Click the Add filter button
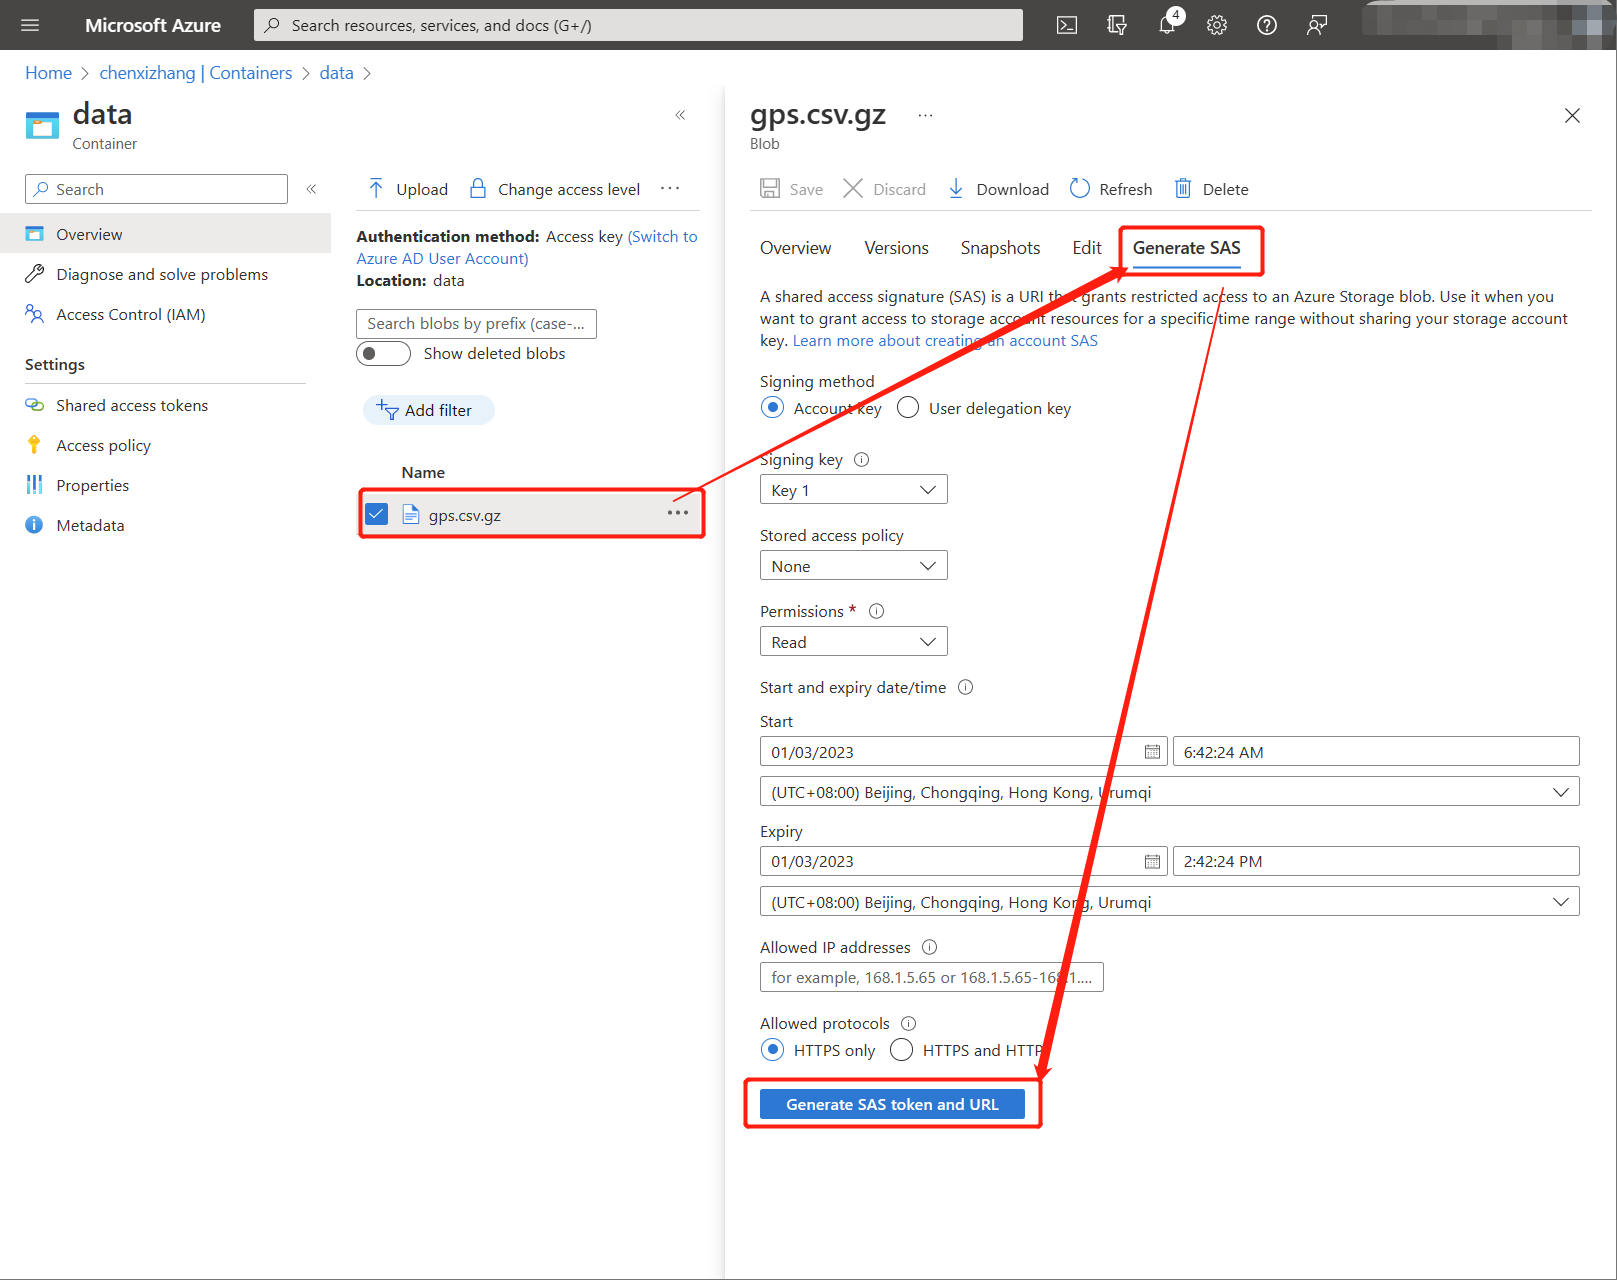This screenshot has height=1280, width=1617. tap(428, 410)
